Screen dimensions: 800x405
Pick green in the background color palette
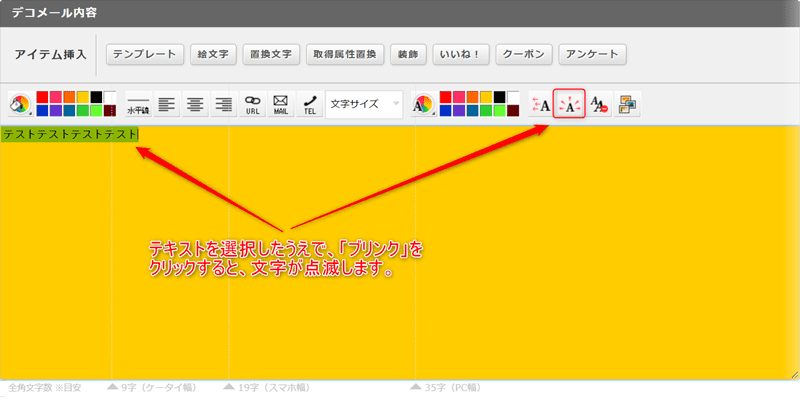[83, 111]
